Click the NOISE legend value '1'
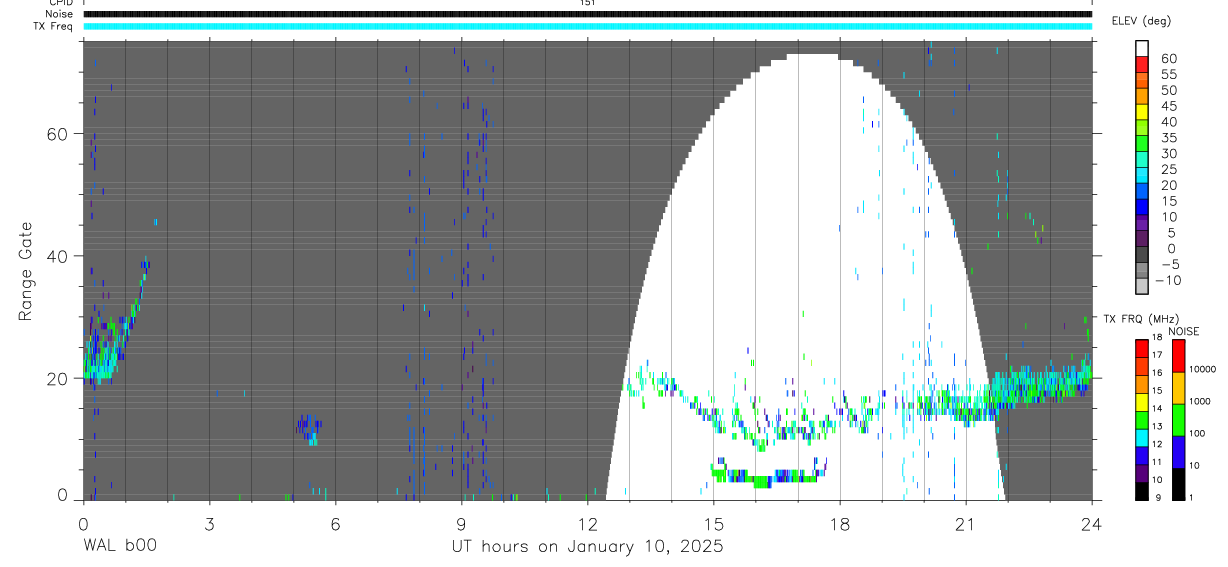The height and width of the screenshot is (567, 1228). click(x=1192, y=497)
